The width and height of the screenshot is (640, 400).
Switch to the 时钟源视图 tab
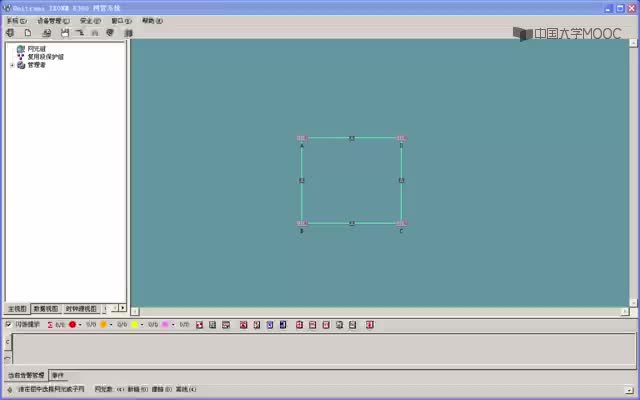coord(81,309)
